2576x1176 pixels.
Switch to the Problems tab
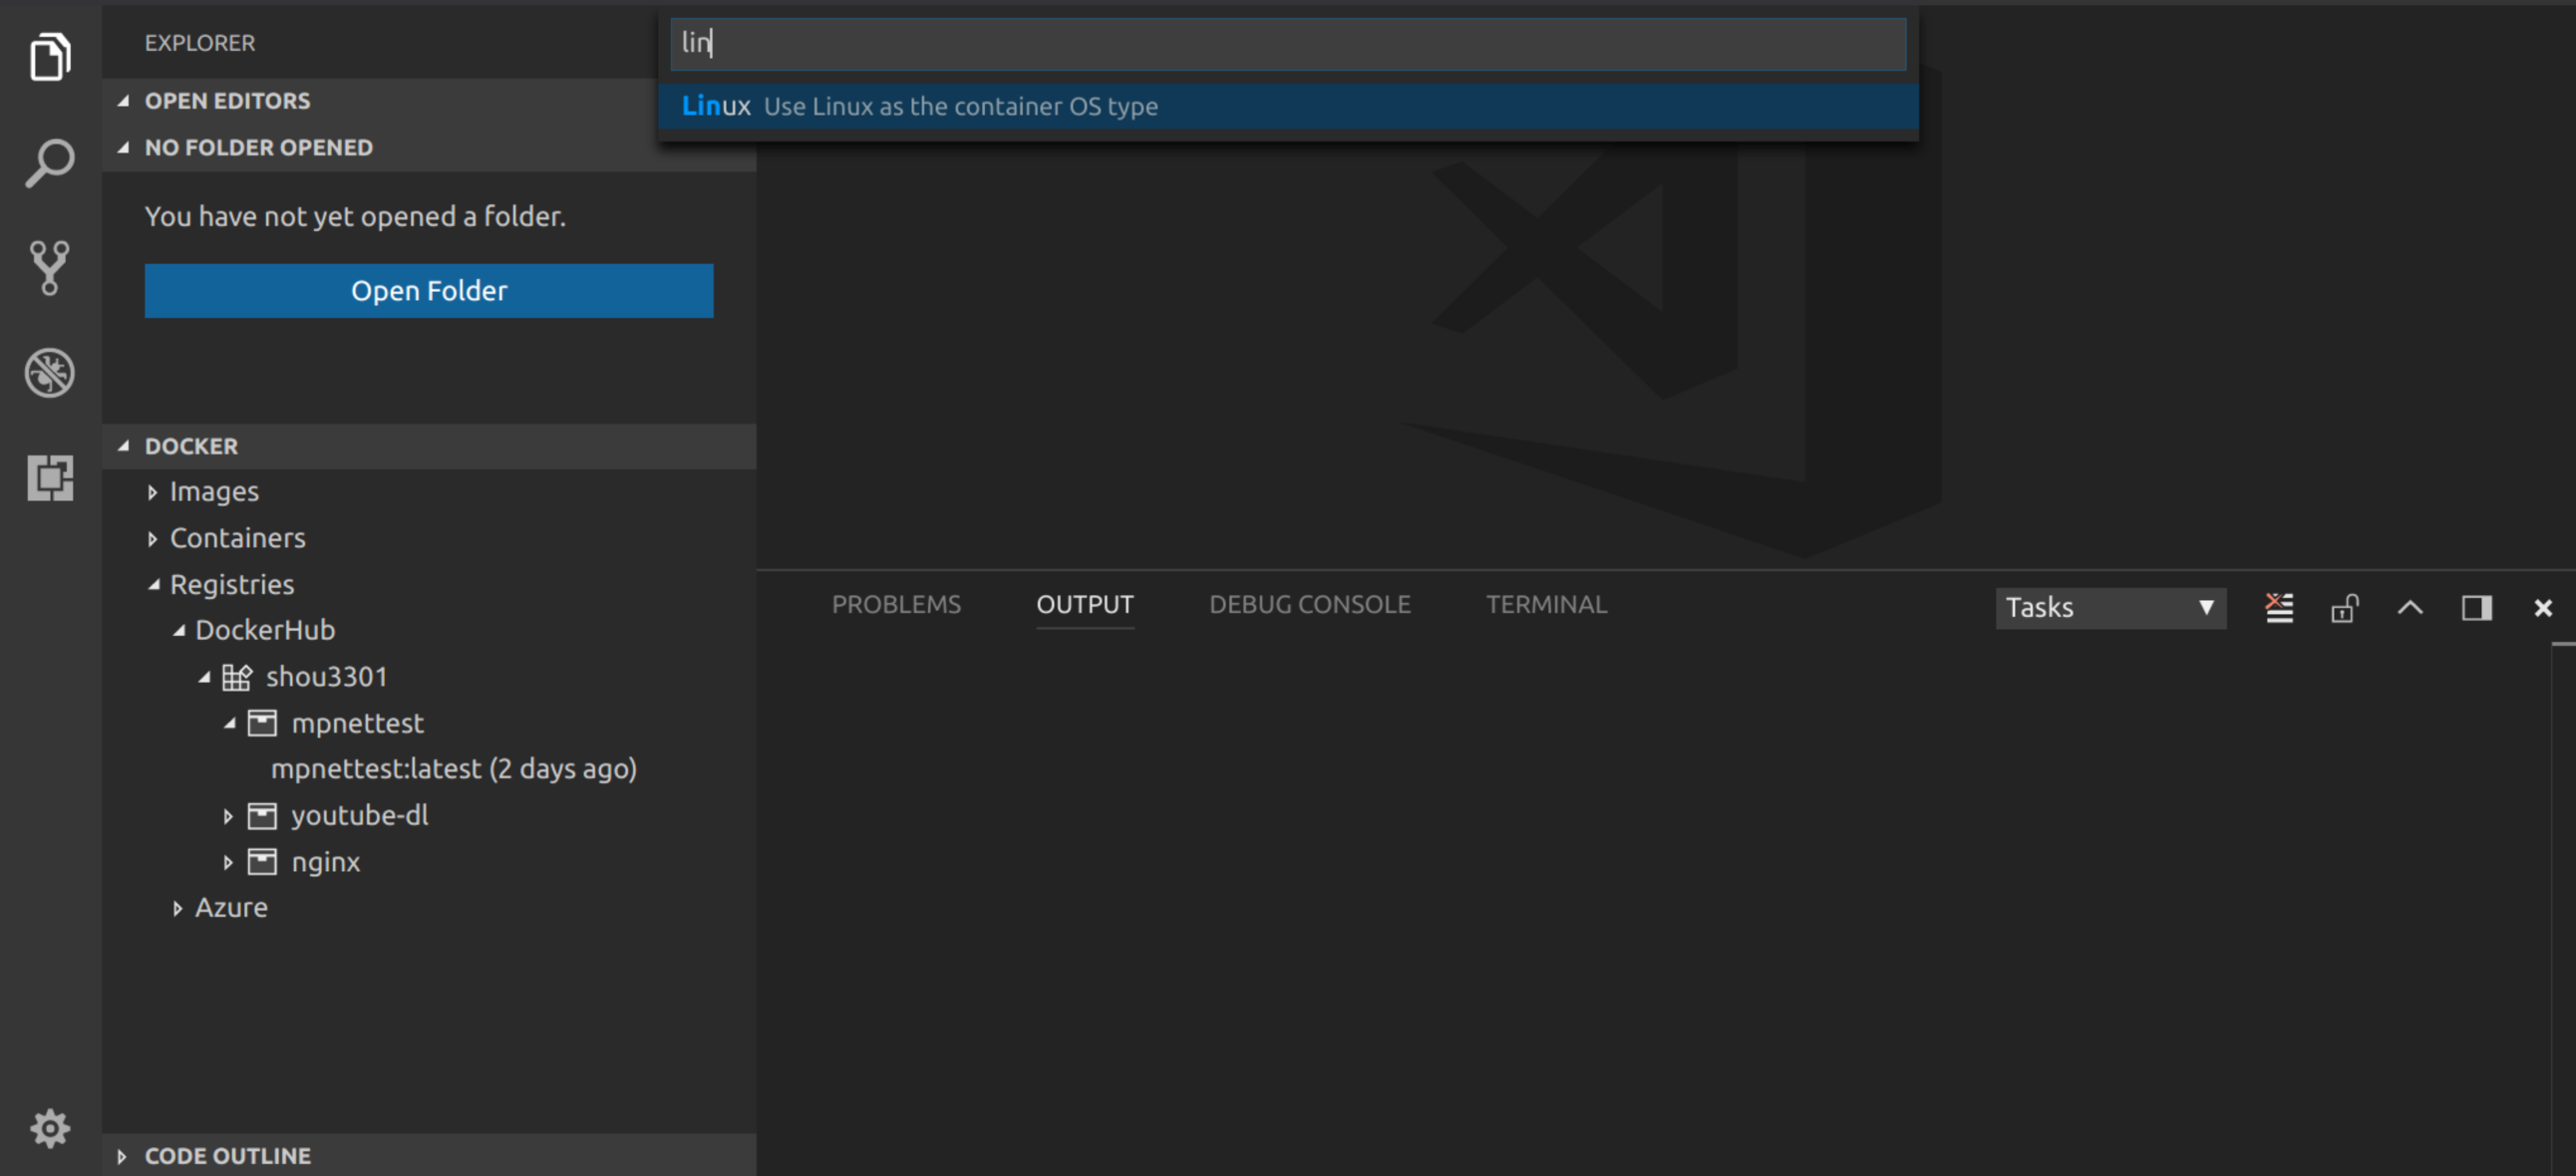tap(895, 604)
